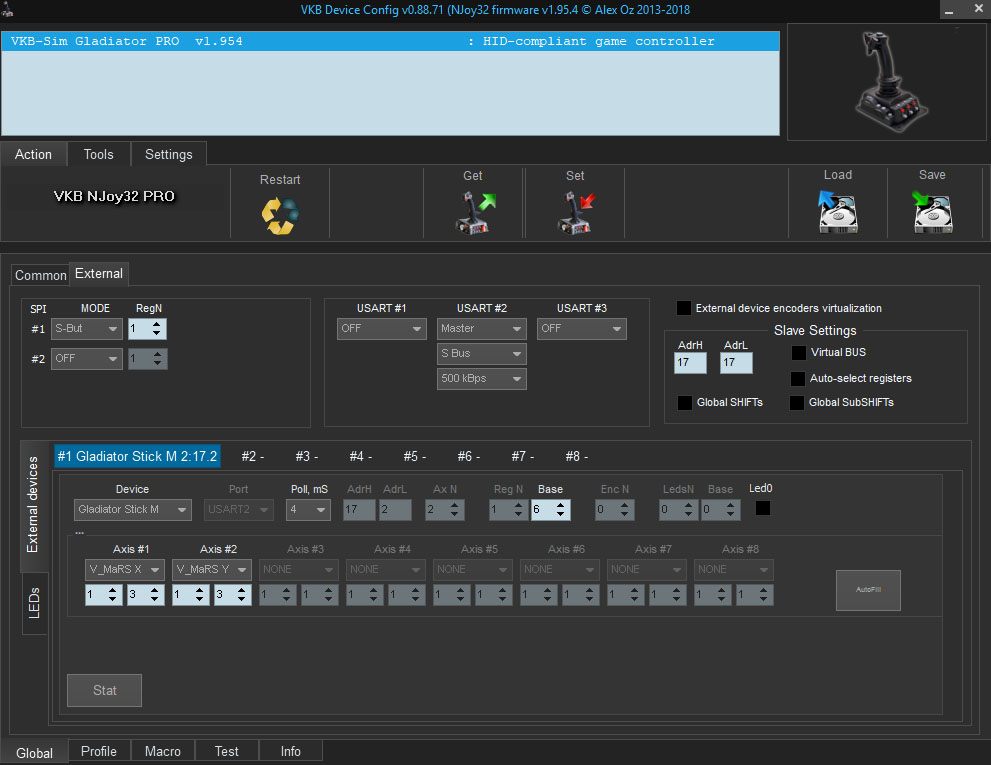The height and width of the screenshot is (765, 991).
Task: Enable the Global SHIFTs checkbox
Action: click(685, 403)
